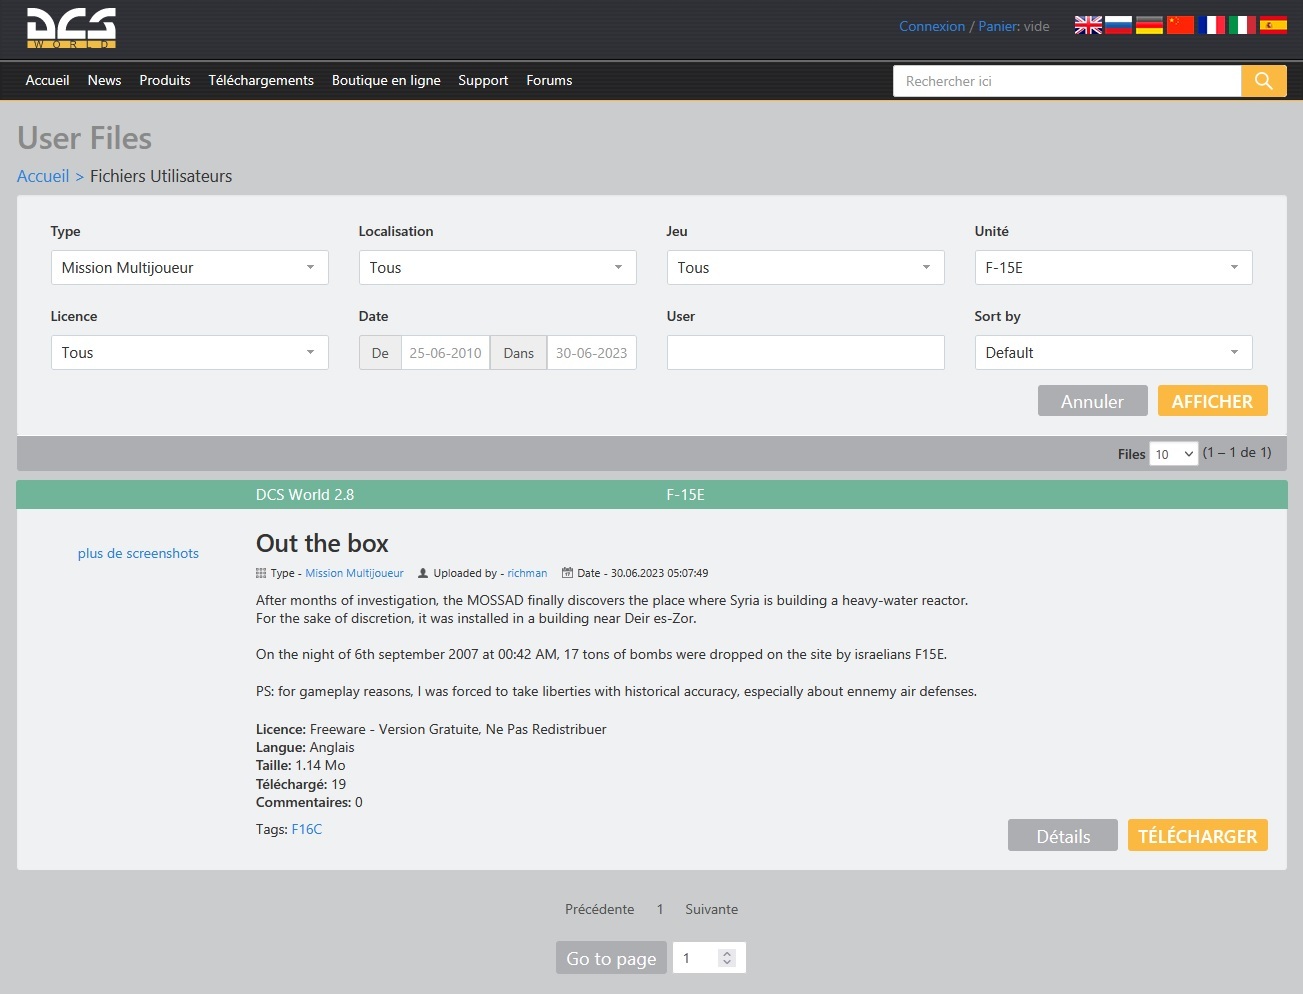Click the Connexion link

[932, 27]
